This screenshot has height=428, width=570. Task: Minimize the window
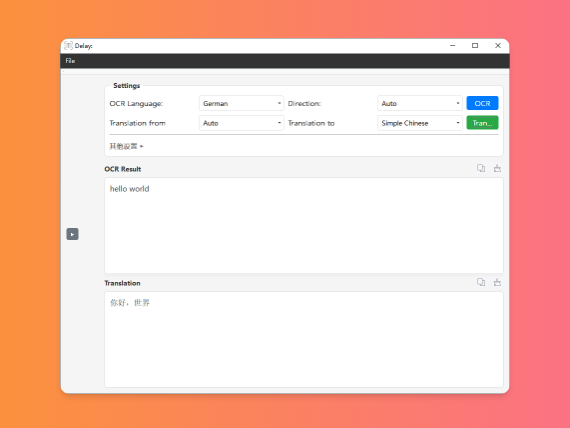click(453, 45)
